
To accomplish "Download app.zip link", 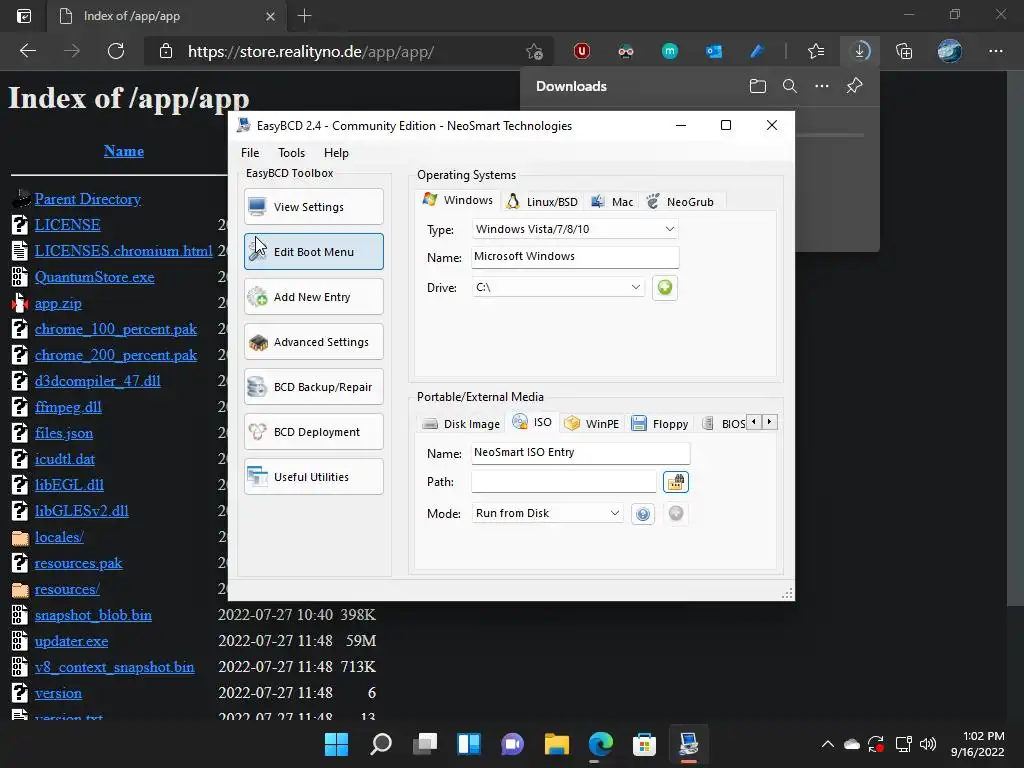I will click(x=58, y=303).
